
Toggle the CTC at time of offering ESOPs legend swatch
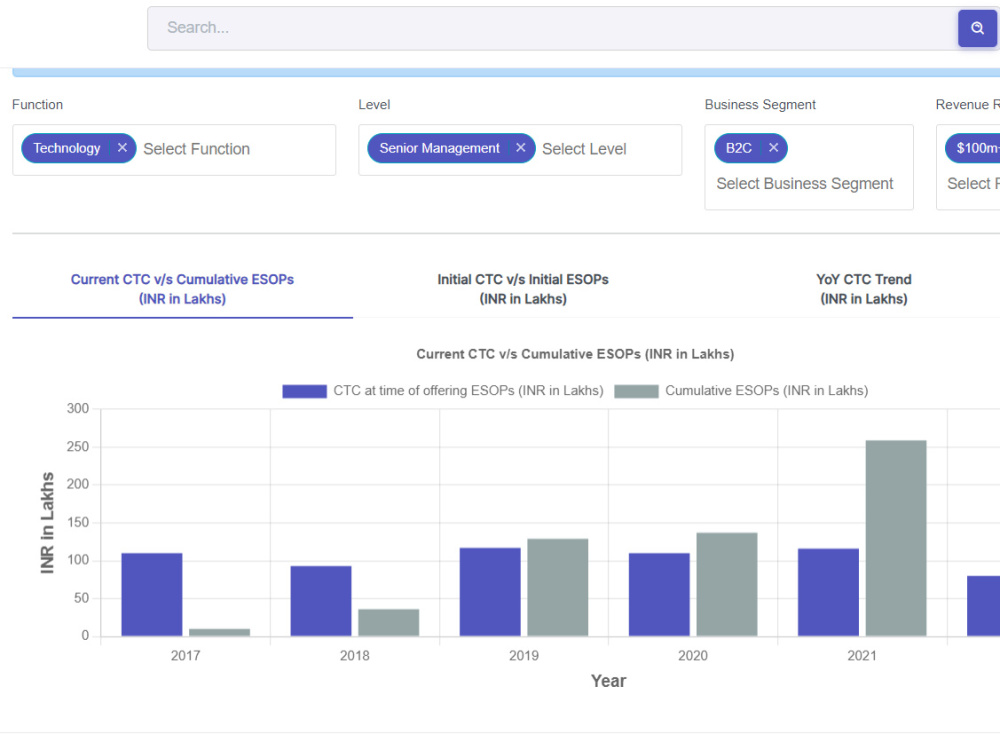pyautogui.click(x=304, y=391)
